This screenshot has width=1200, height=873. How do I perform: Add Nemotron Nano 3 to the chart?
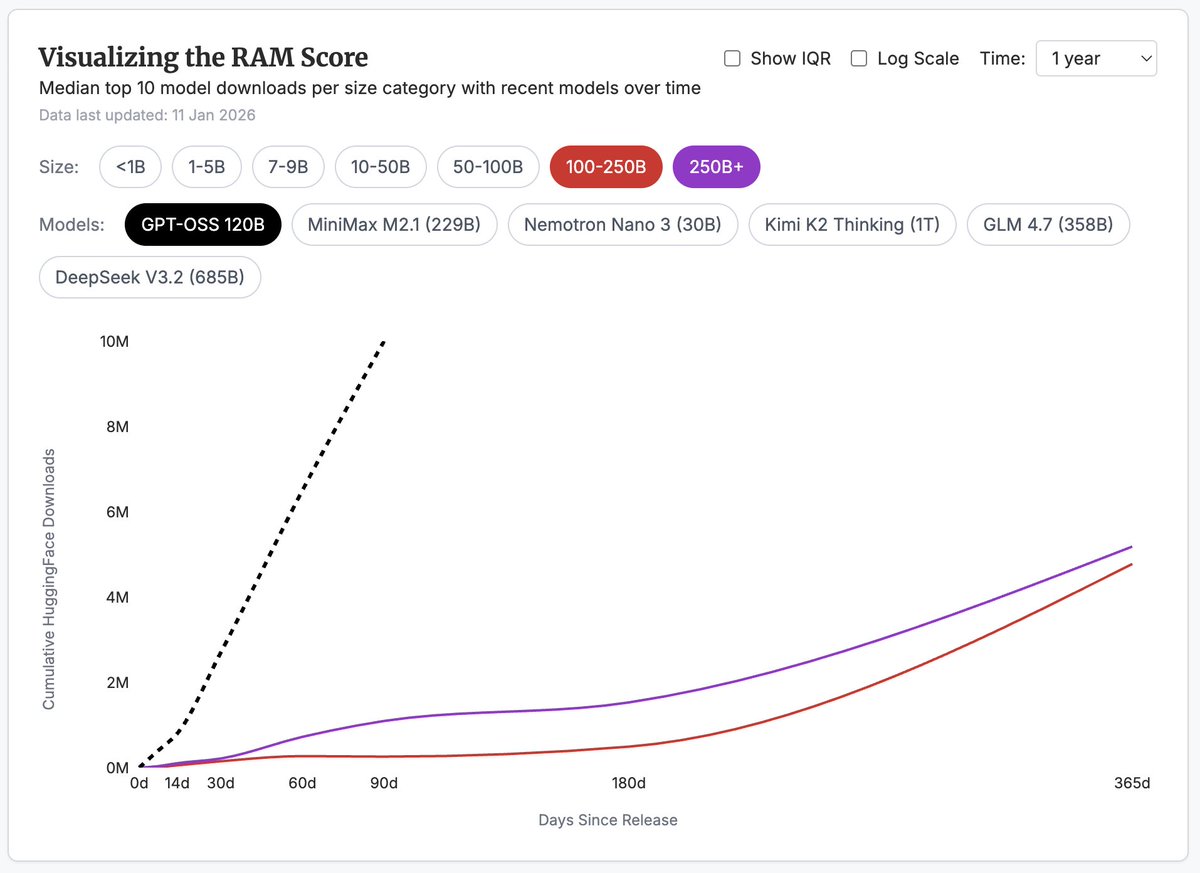[623, 225]
